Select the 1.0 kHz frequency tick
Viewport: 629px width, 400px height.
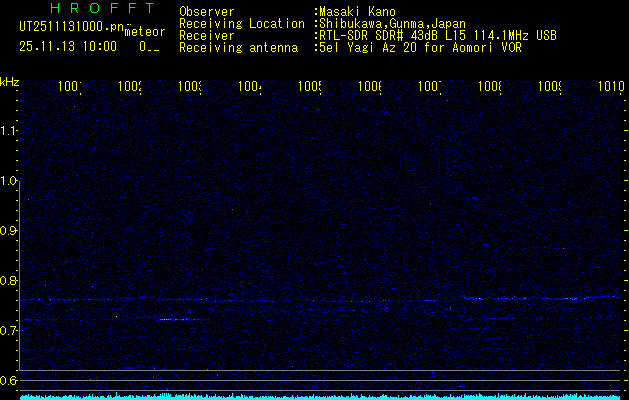9,181
